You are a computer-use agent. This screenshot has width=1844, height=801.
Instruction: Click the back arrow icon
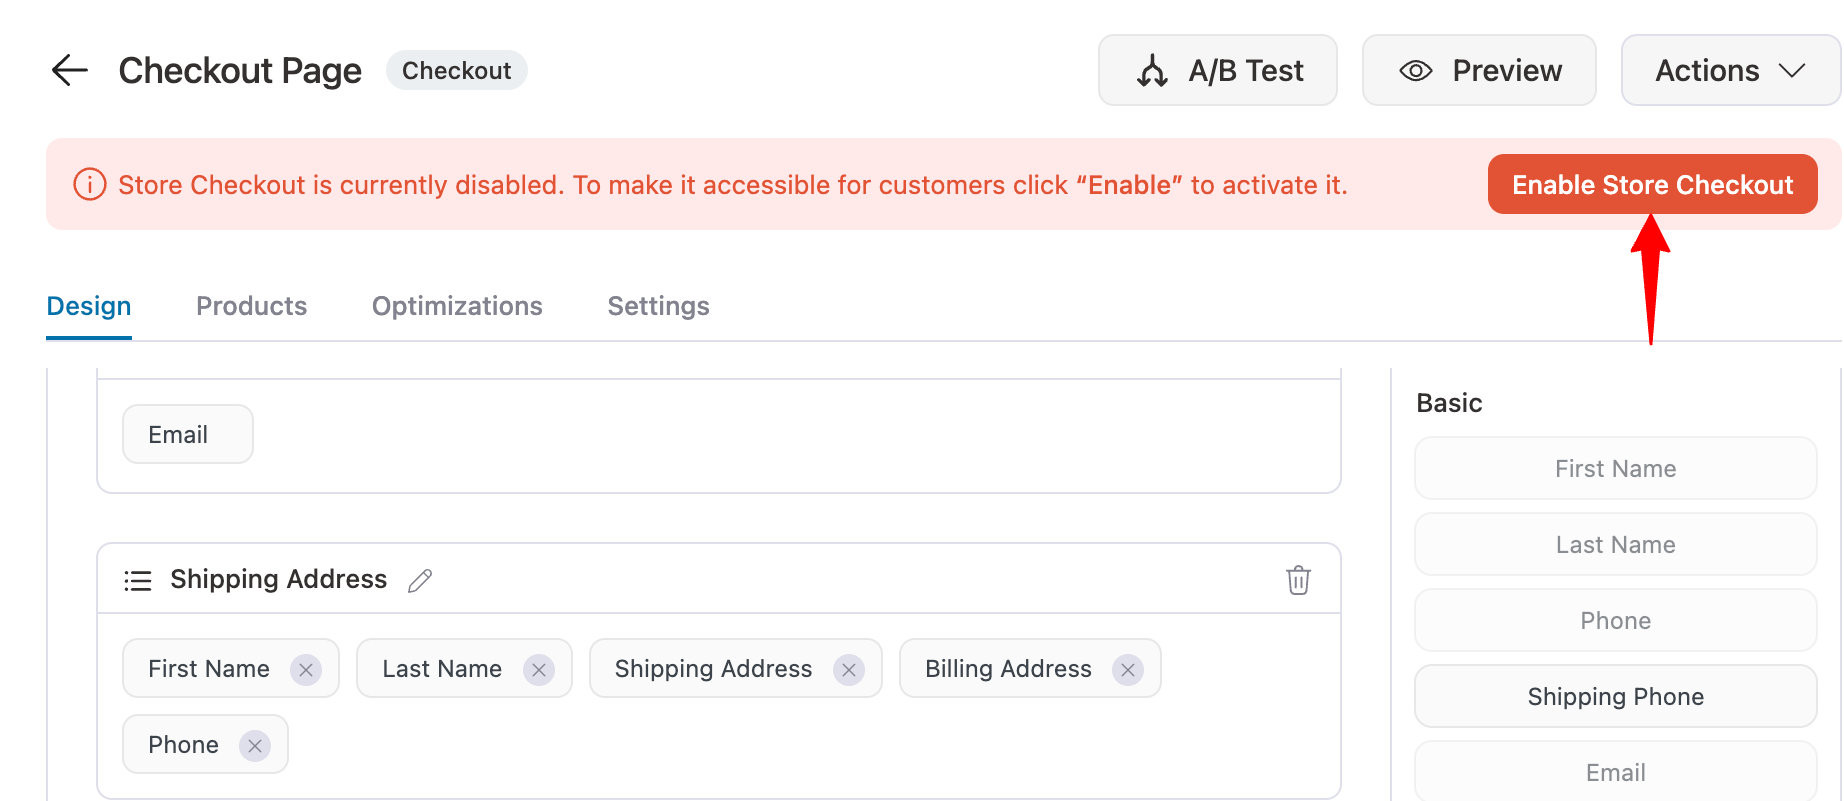tap(70, 70)
